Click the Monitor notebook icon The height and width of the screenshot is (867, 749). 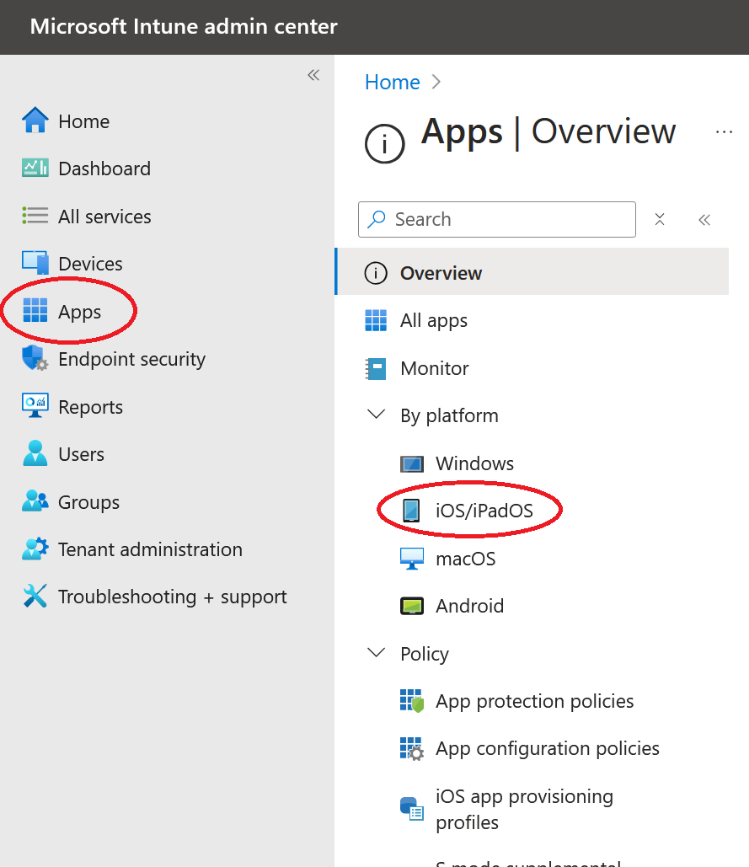(376, 368)
